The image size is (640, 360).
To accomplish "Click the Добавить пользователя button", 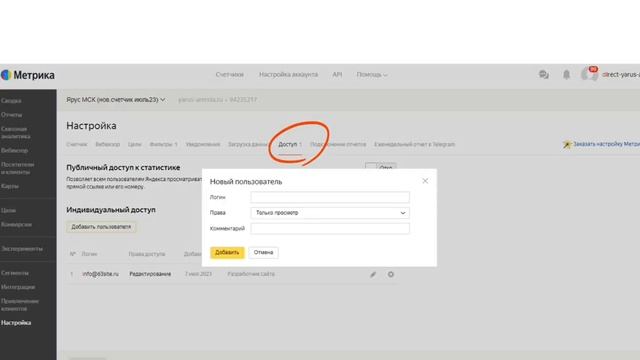I will (x=101, y=227).
